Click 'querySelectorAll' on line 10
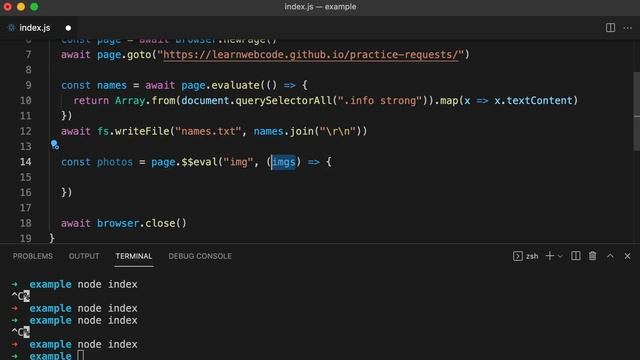 coord(283,101)
